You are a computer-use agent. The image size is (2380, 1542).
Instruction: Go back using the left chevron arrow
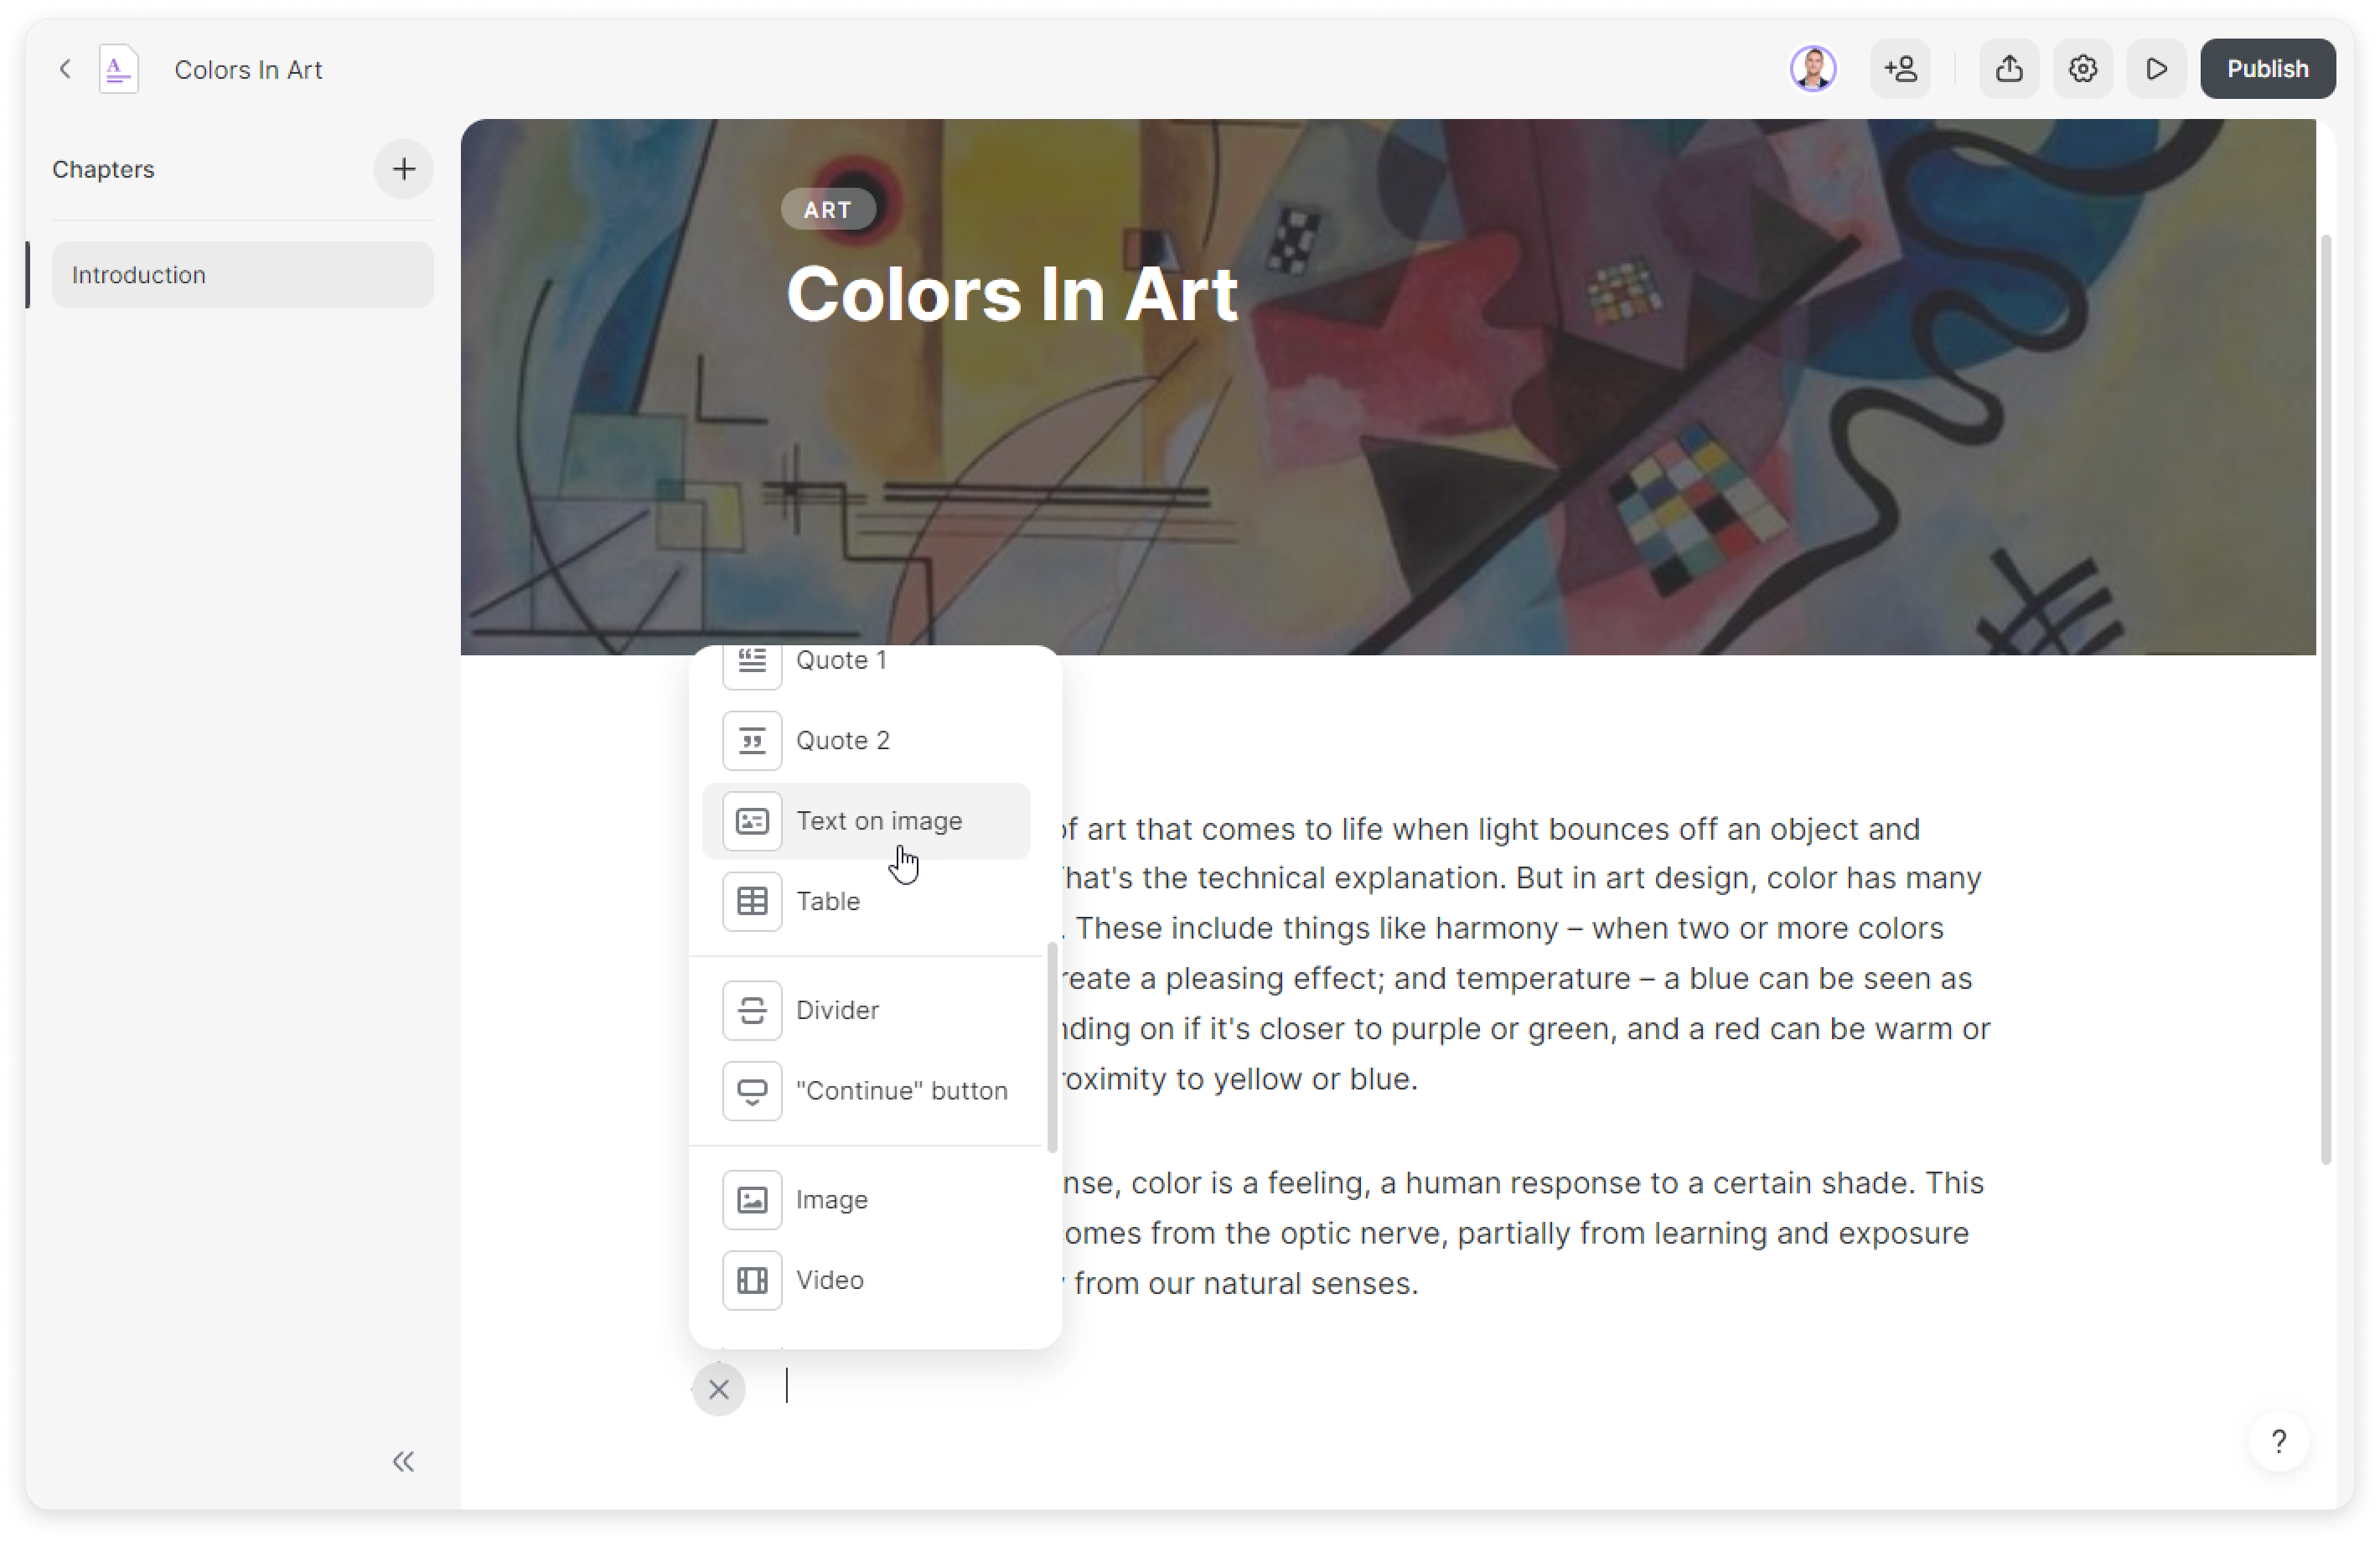tap(65, 69)
